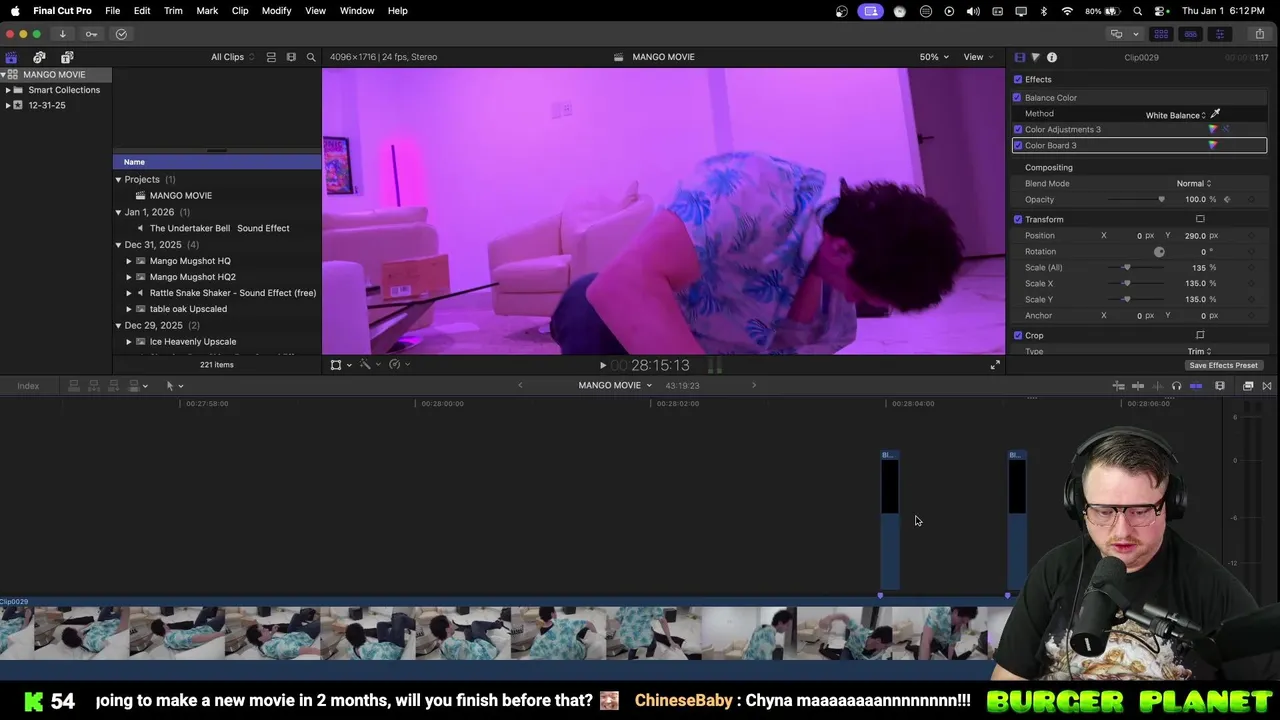Show the Photos and Audio sidebar
Image resolution: width=1280 pixels, height=720 pixels.
39,57
